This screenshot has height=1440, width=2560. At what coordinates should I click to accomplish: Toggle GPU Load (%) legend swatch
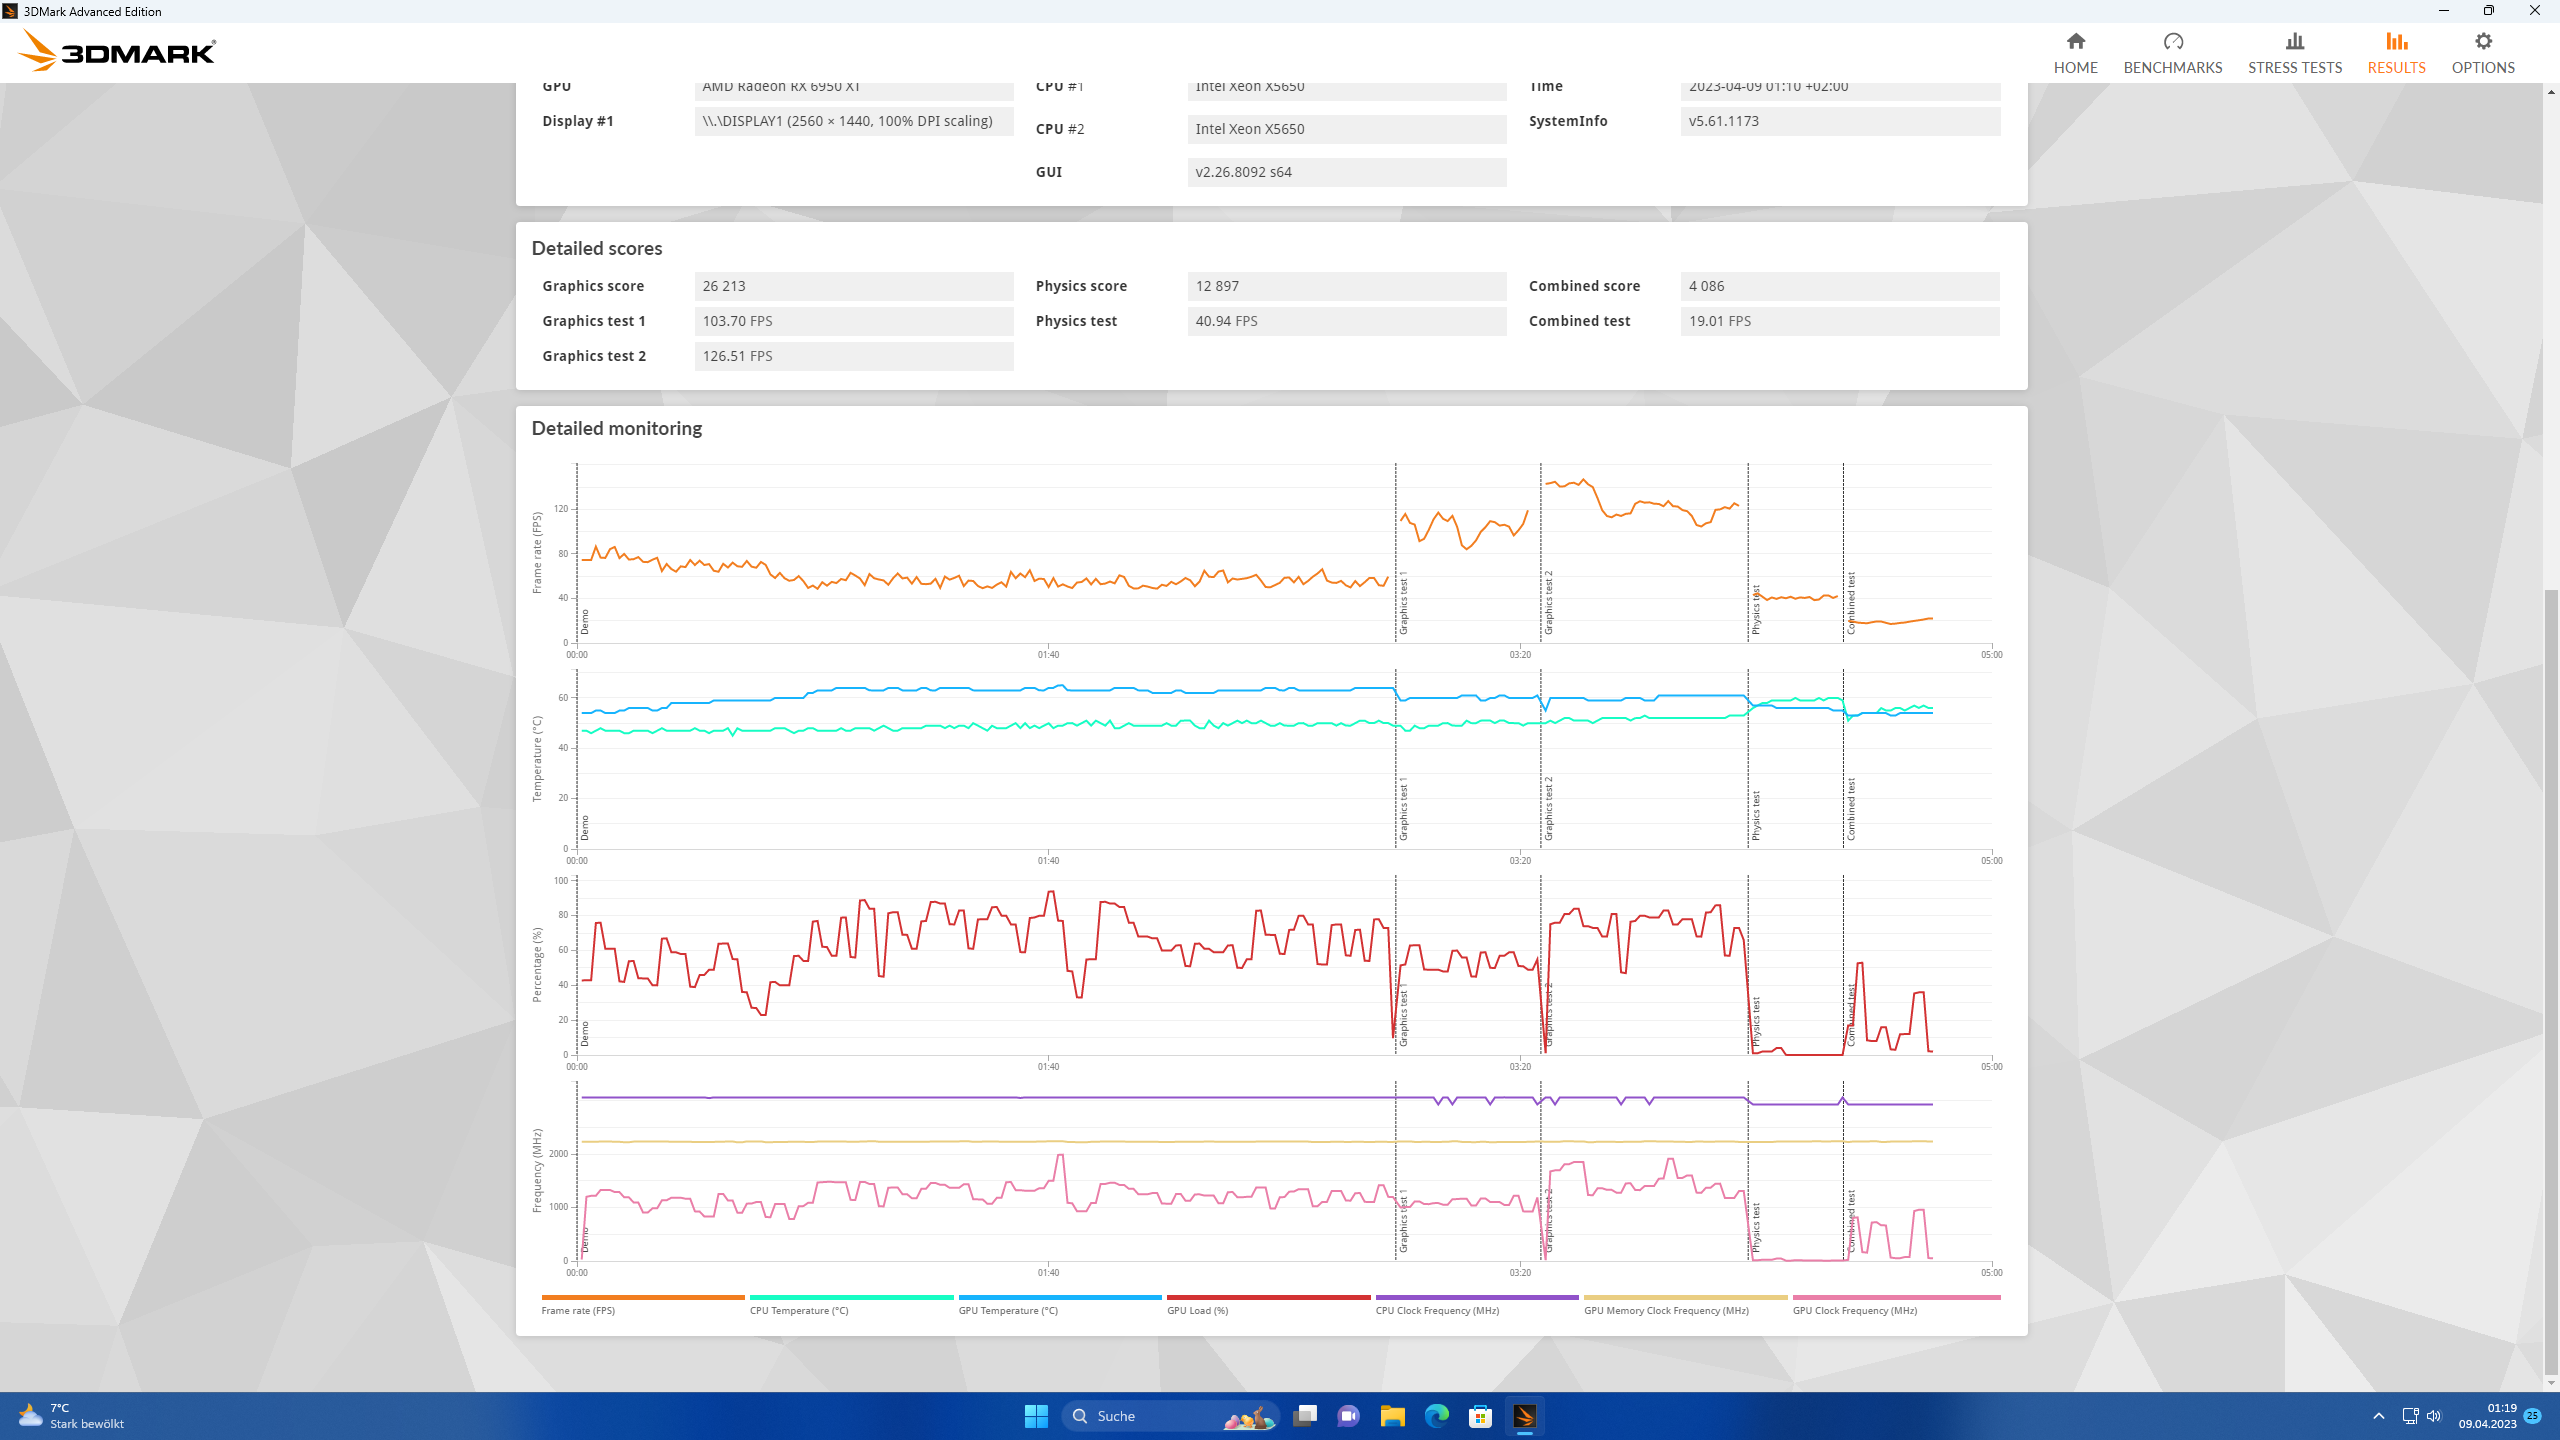click(1267, 1297)
